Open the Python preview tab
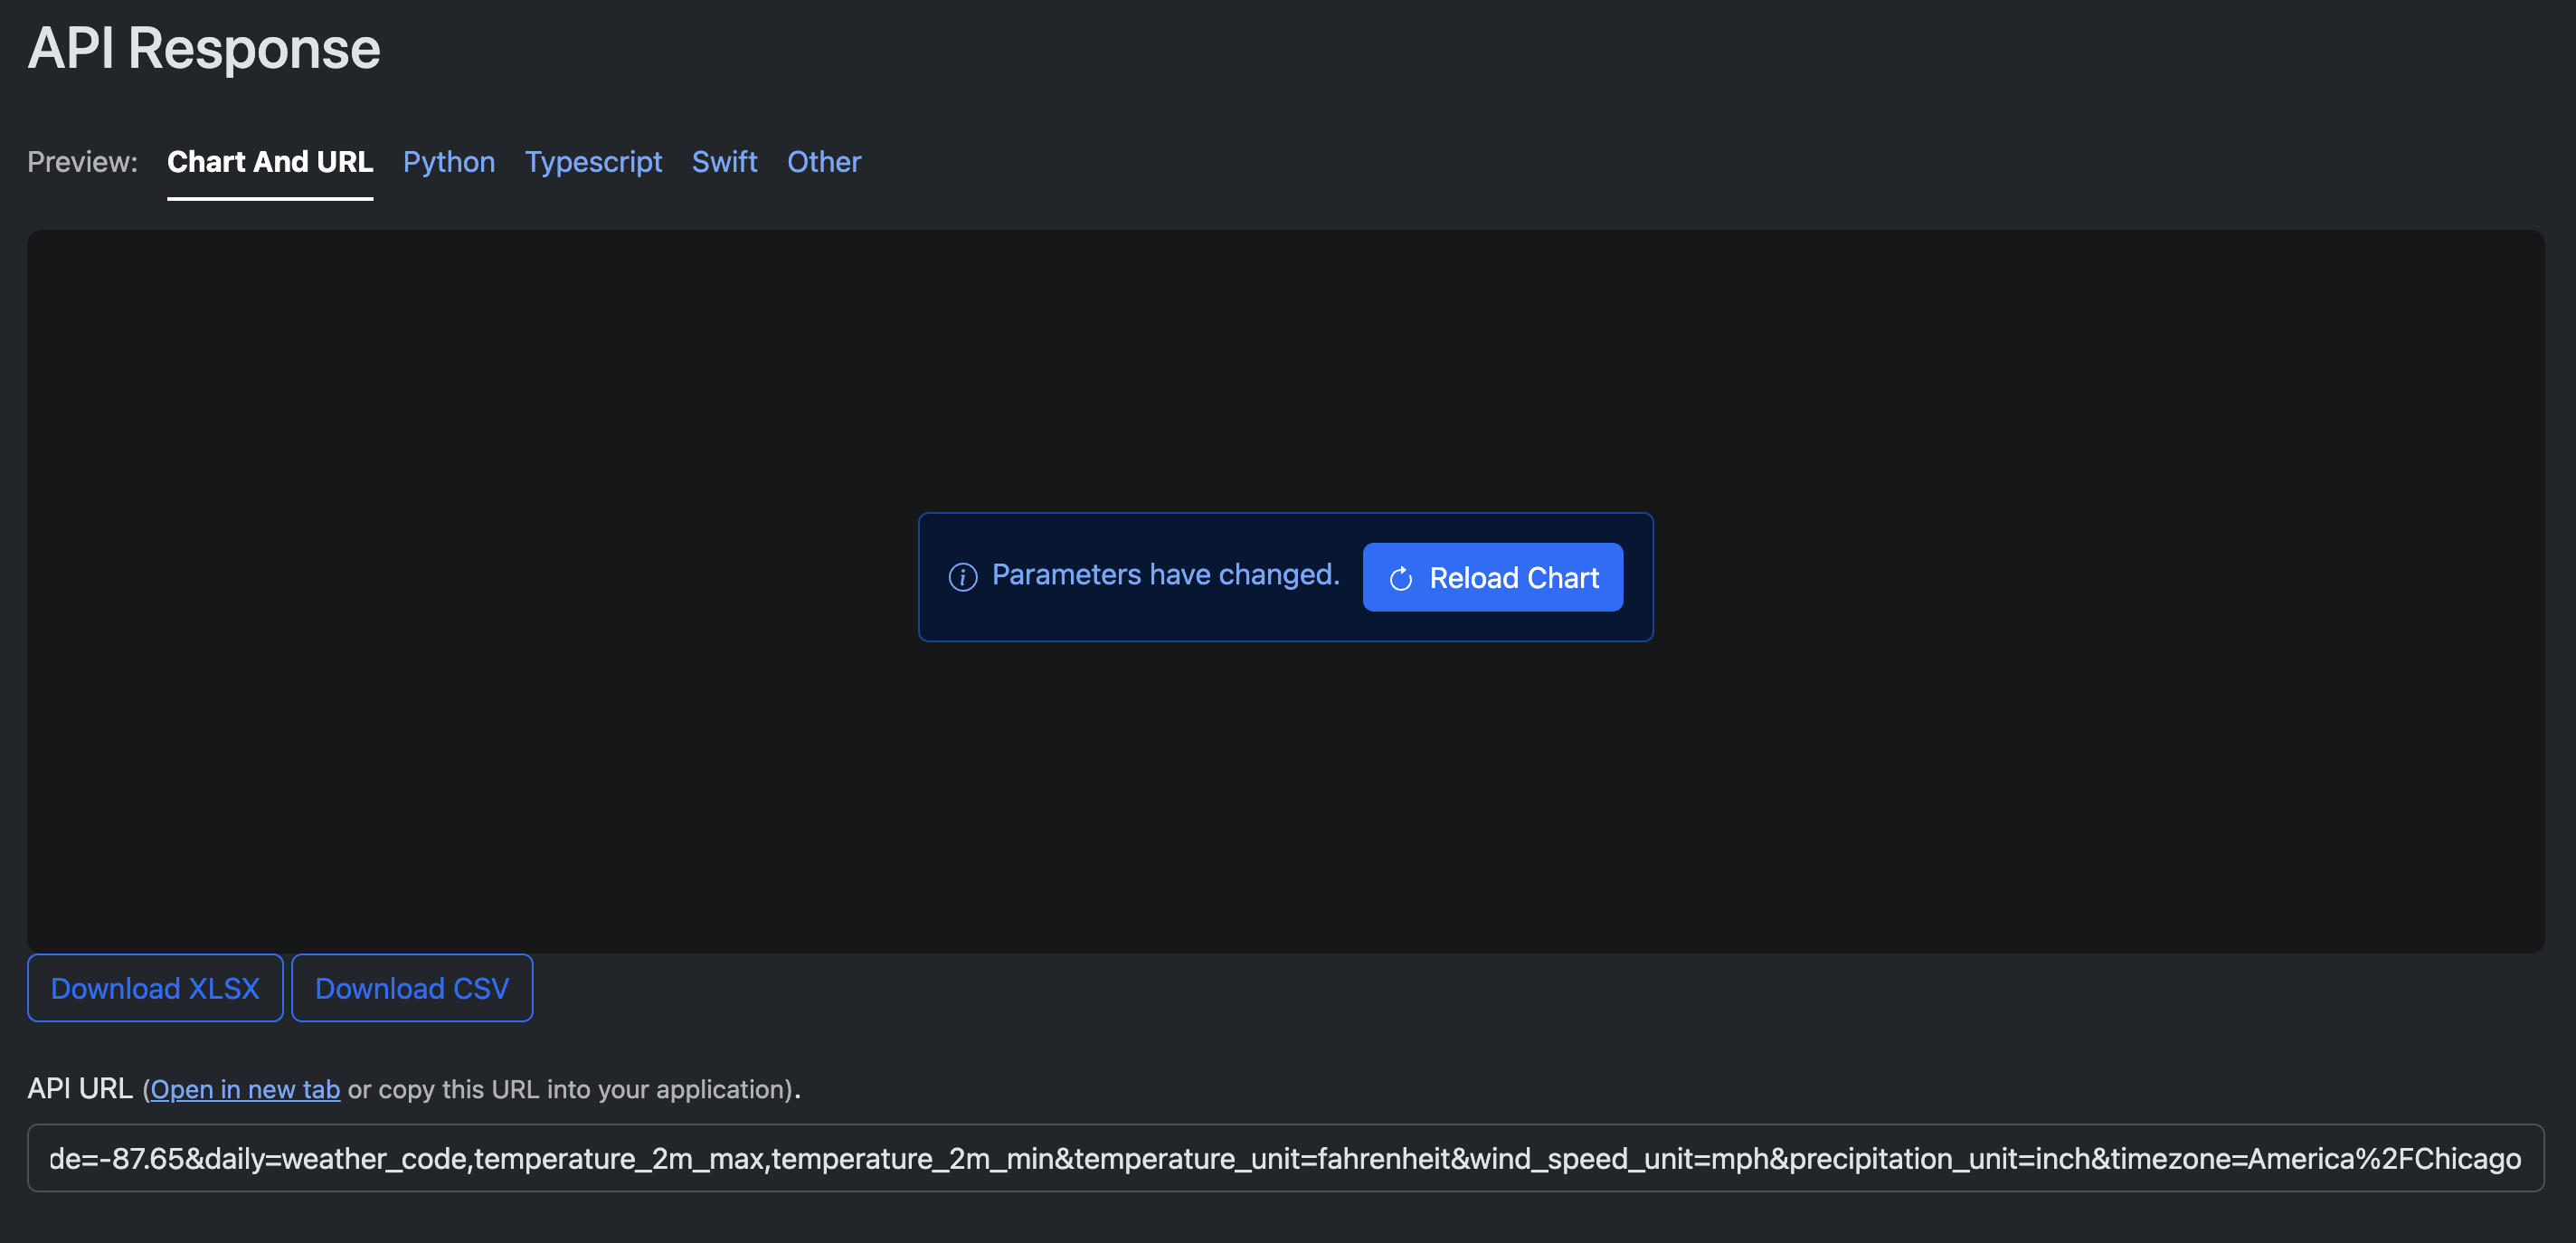The image size is (2576, 1243). click(448, 162)
